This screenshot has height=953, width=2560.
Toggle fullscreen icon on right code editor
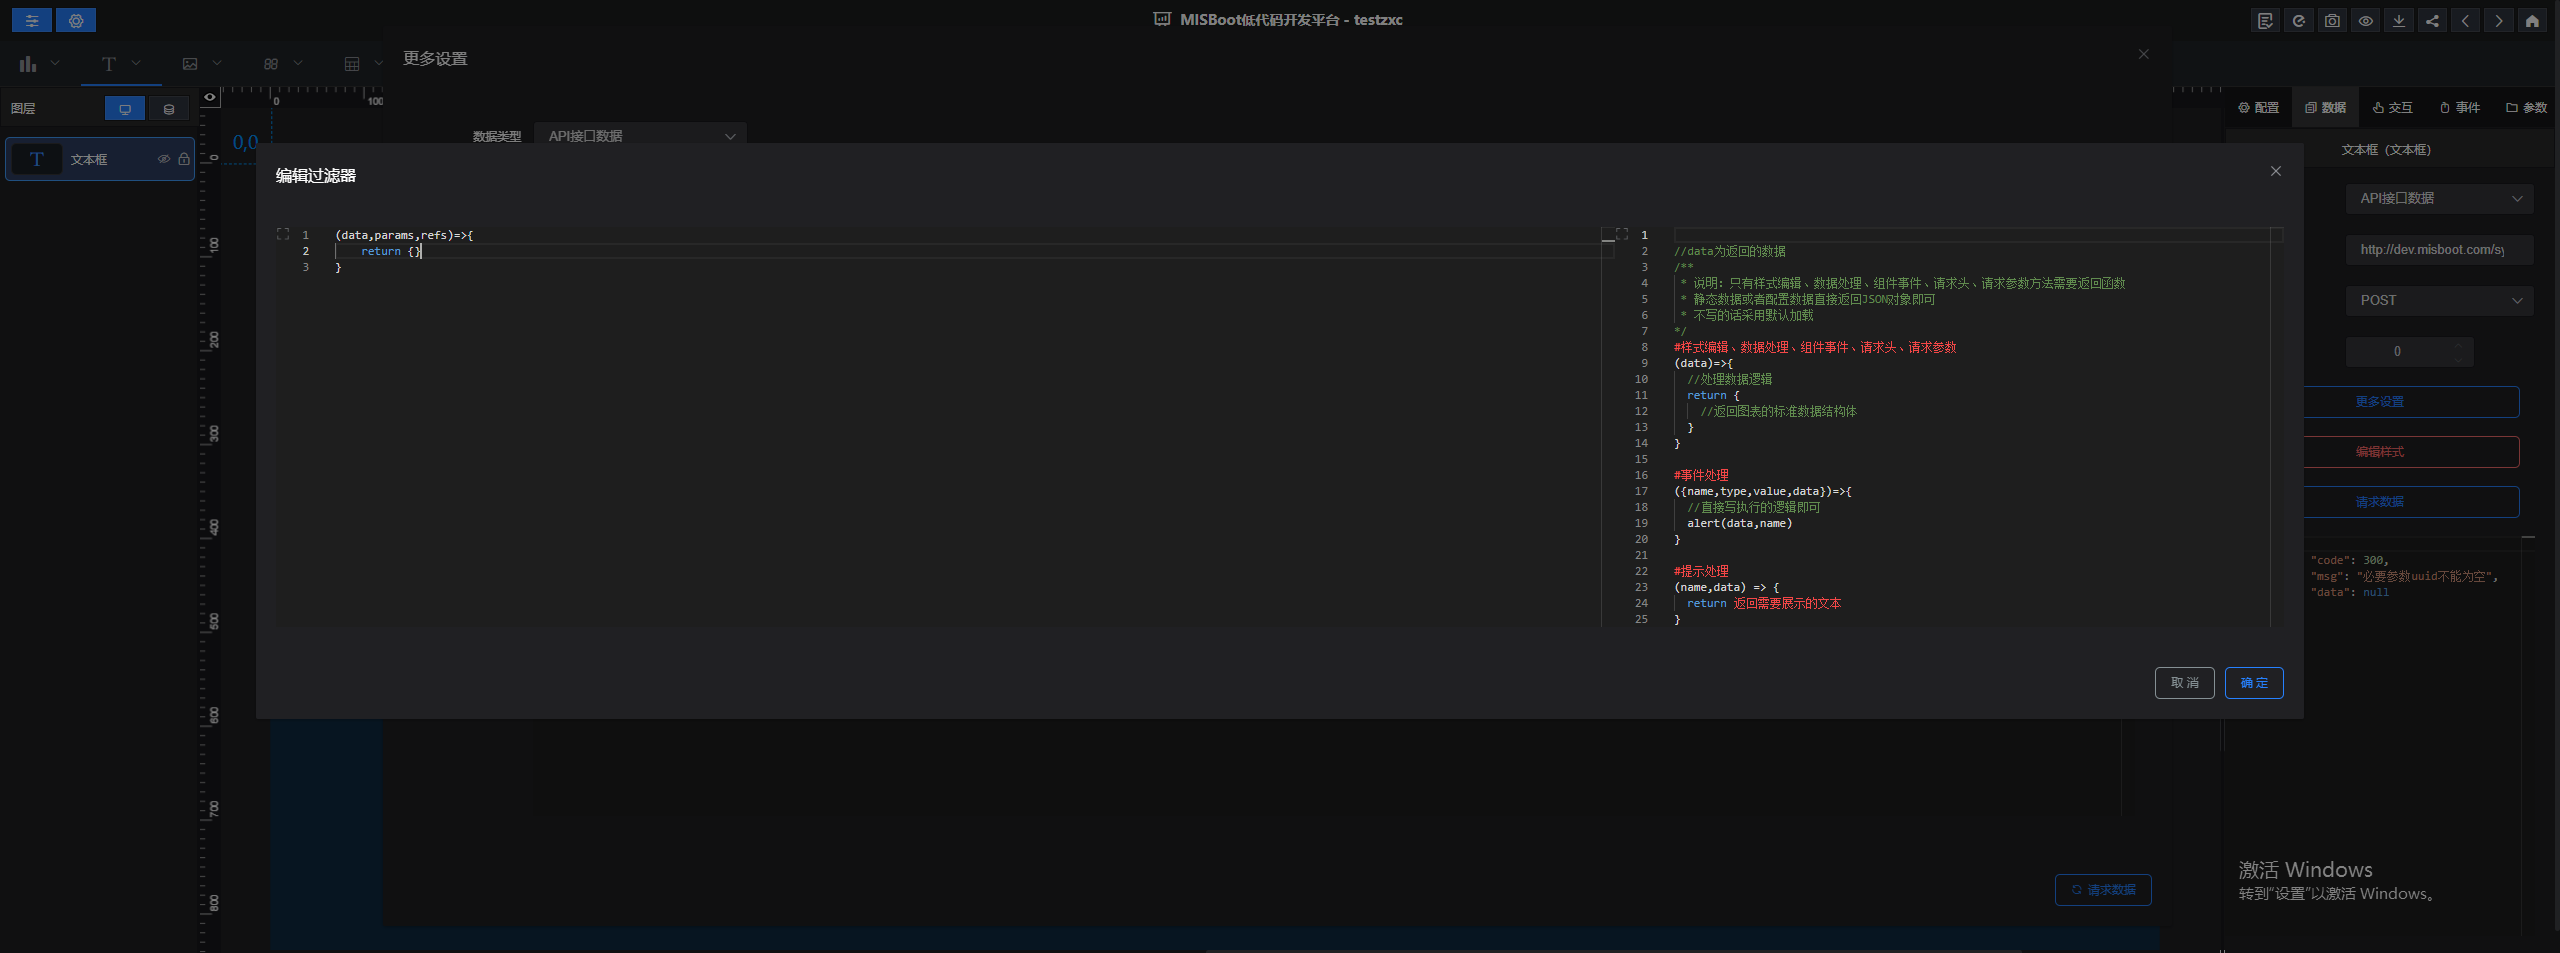(x=1622, y=234)
